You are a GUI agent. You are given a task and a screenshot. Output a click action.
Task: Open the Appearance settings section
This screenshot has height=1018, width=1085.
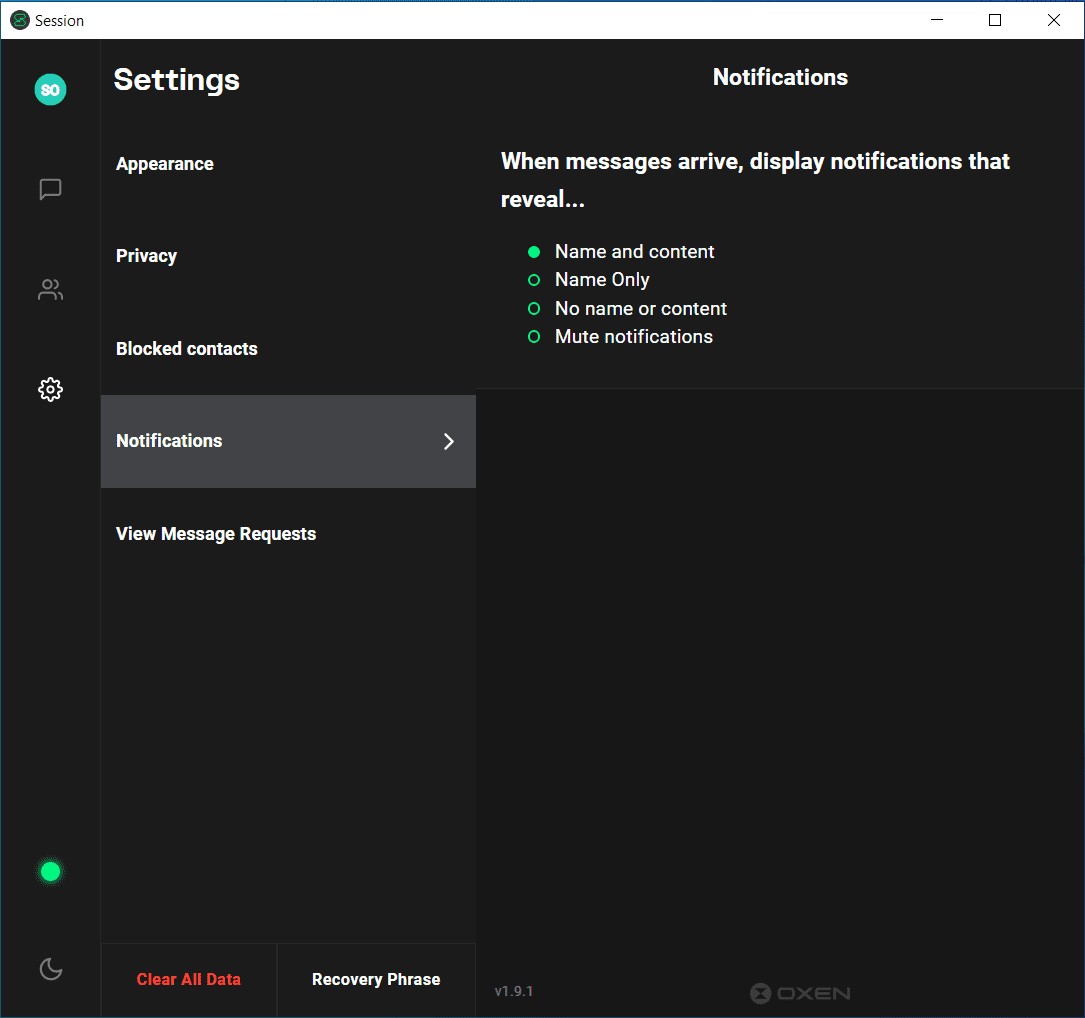165,164
